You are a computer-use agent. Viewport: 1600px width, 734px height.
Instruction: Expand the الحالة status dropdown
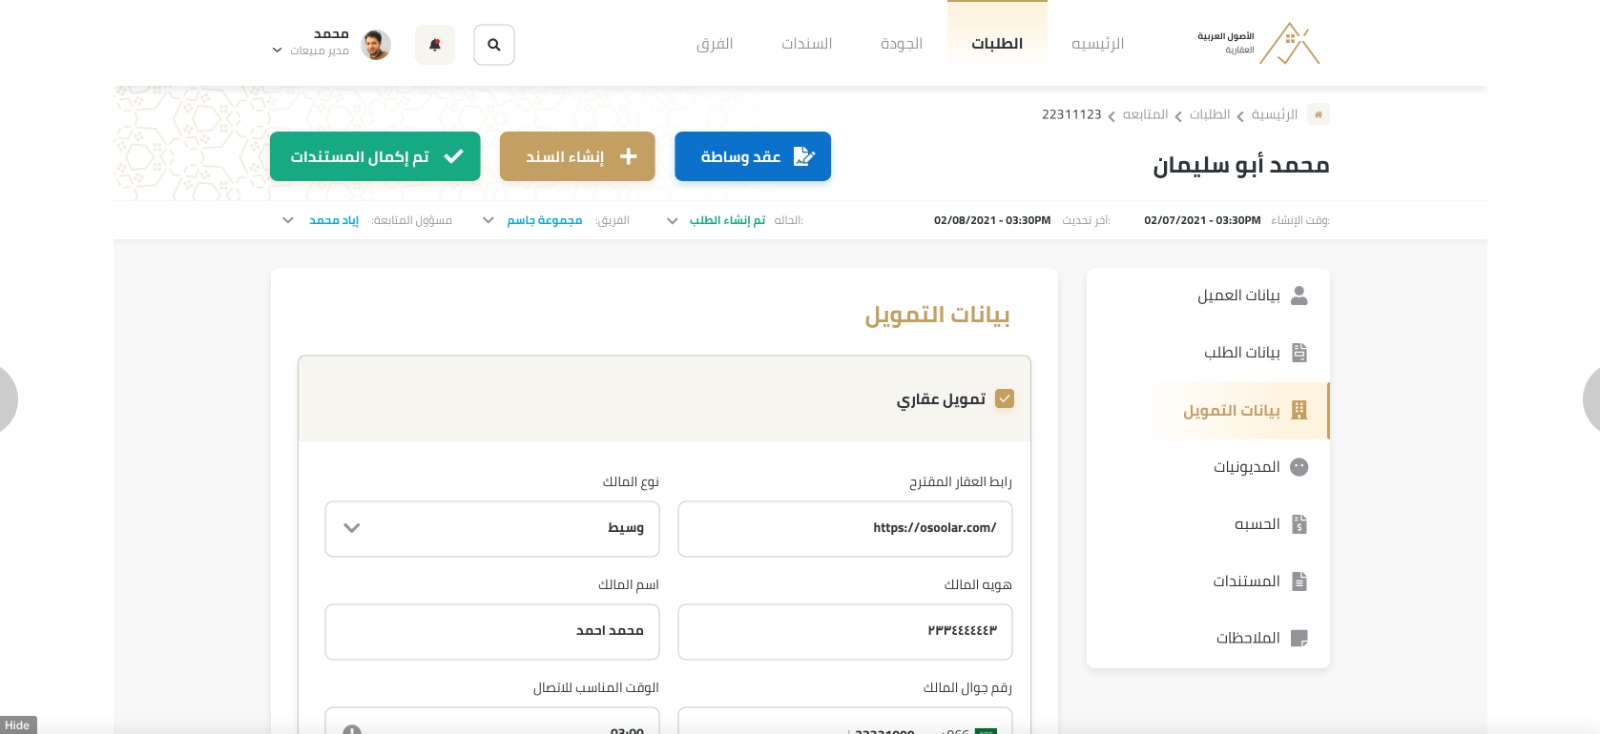click(672, 220)
